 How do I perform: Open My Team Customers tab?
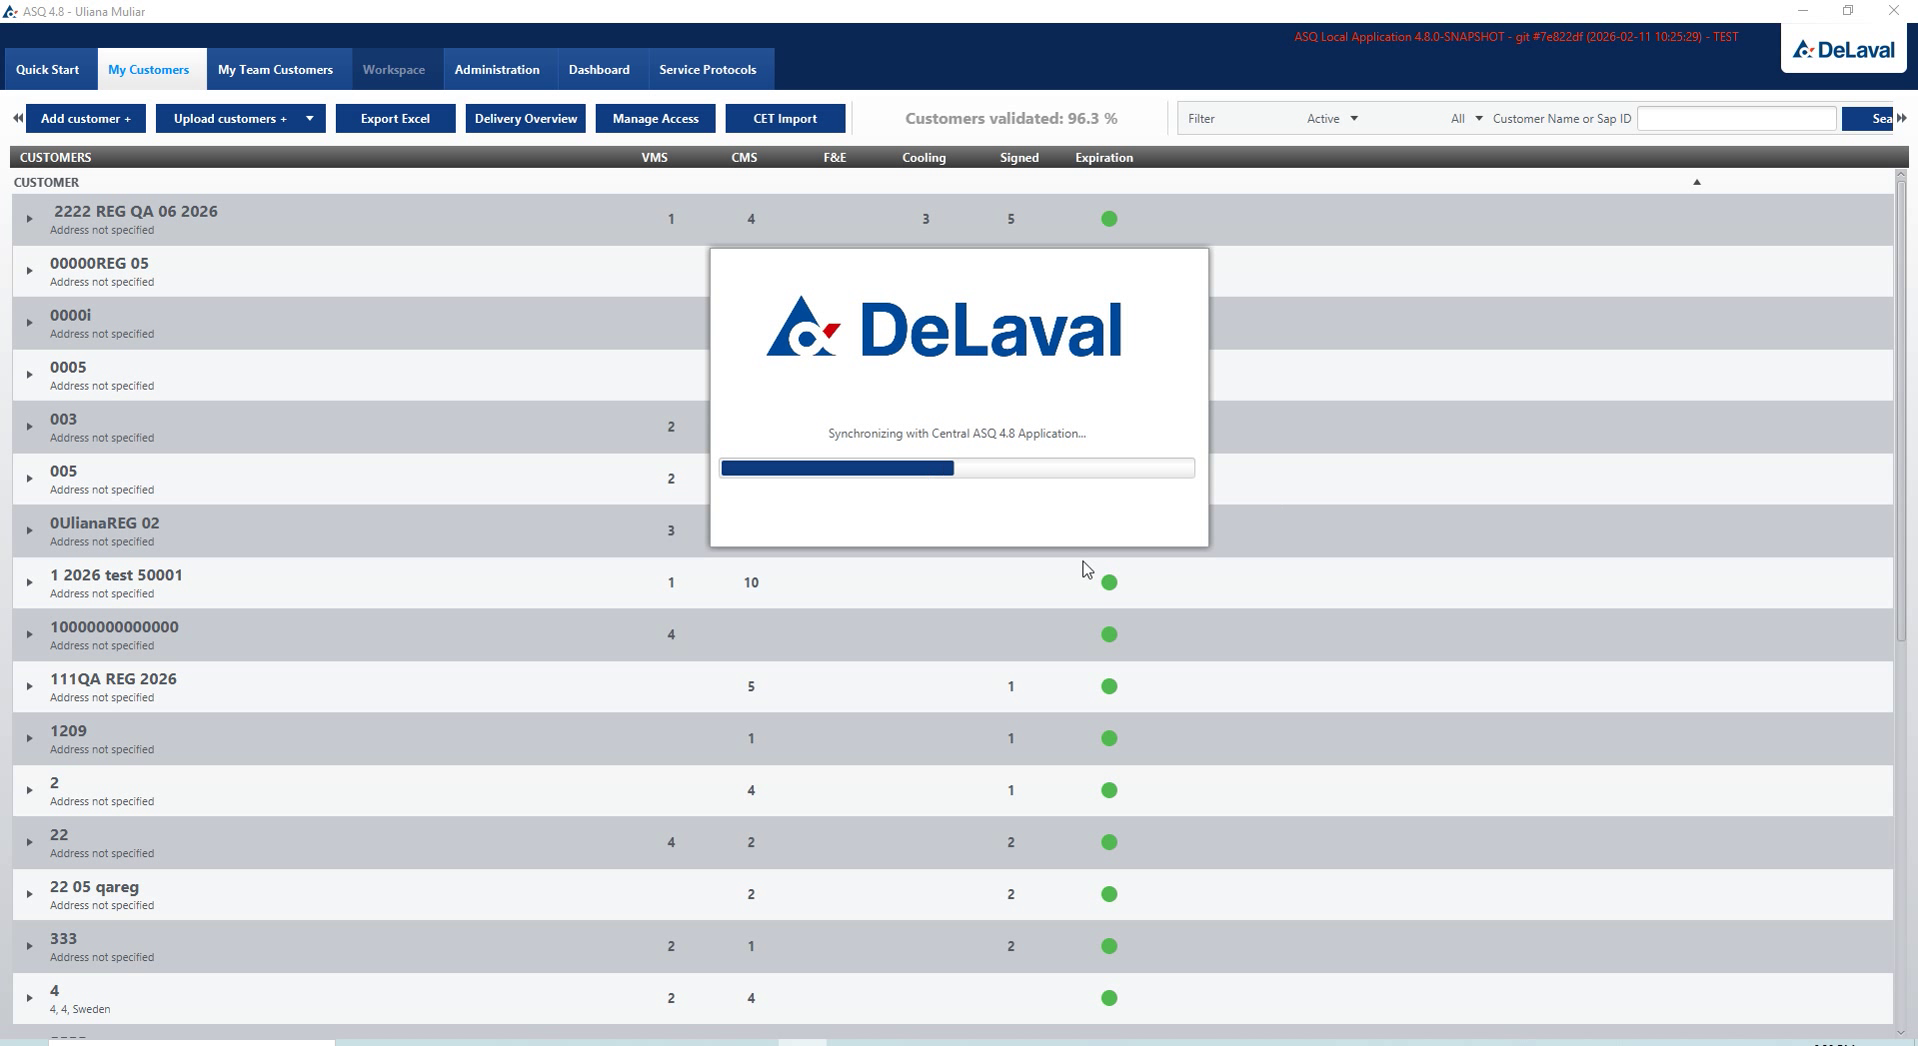275,70
